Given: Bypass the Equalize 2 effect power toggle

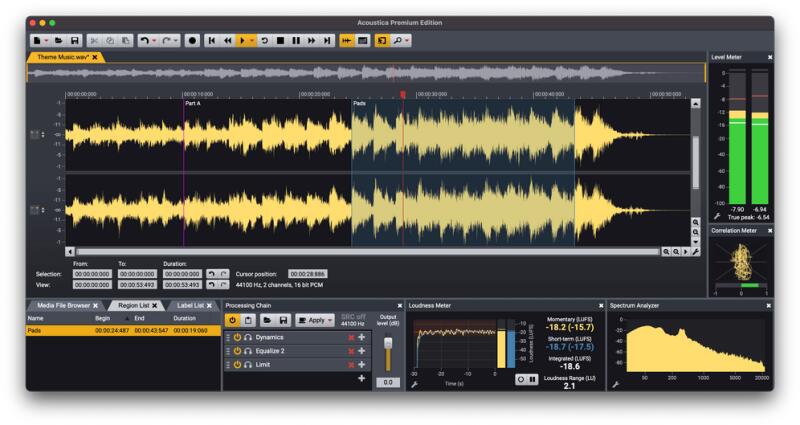Looking at the screenshot, I should 237,351.
